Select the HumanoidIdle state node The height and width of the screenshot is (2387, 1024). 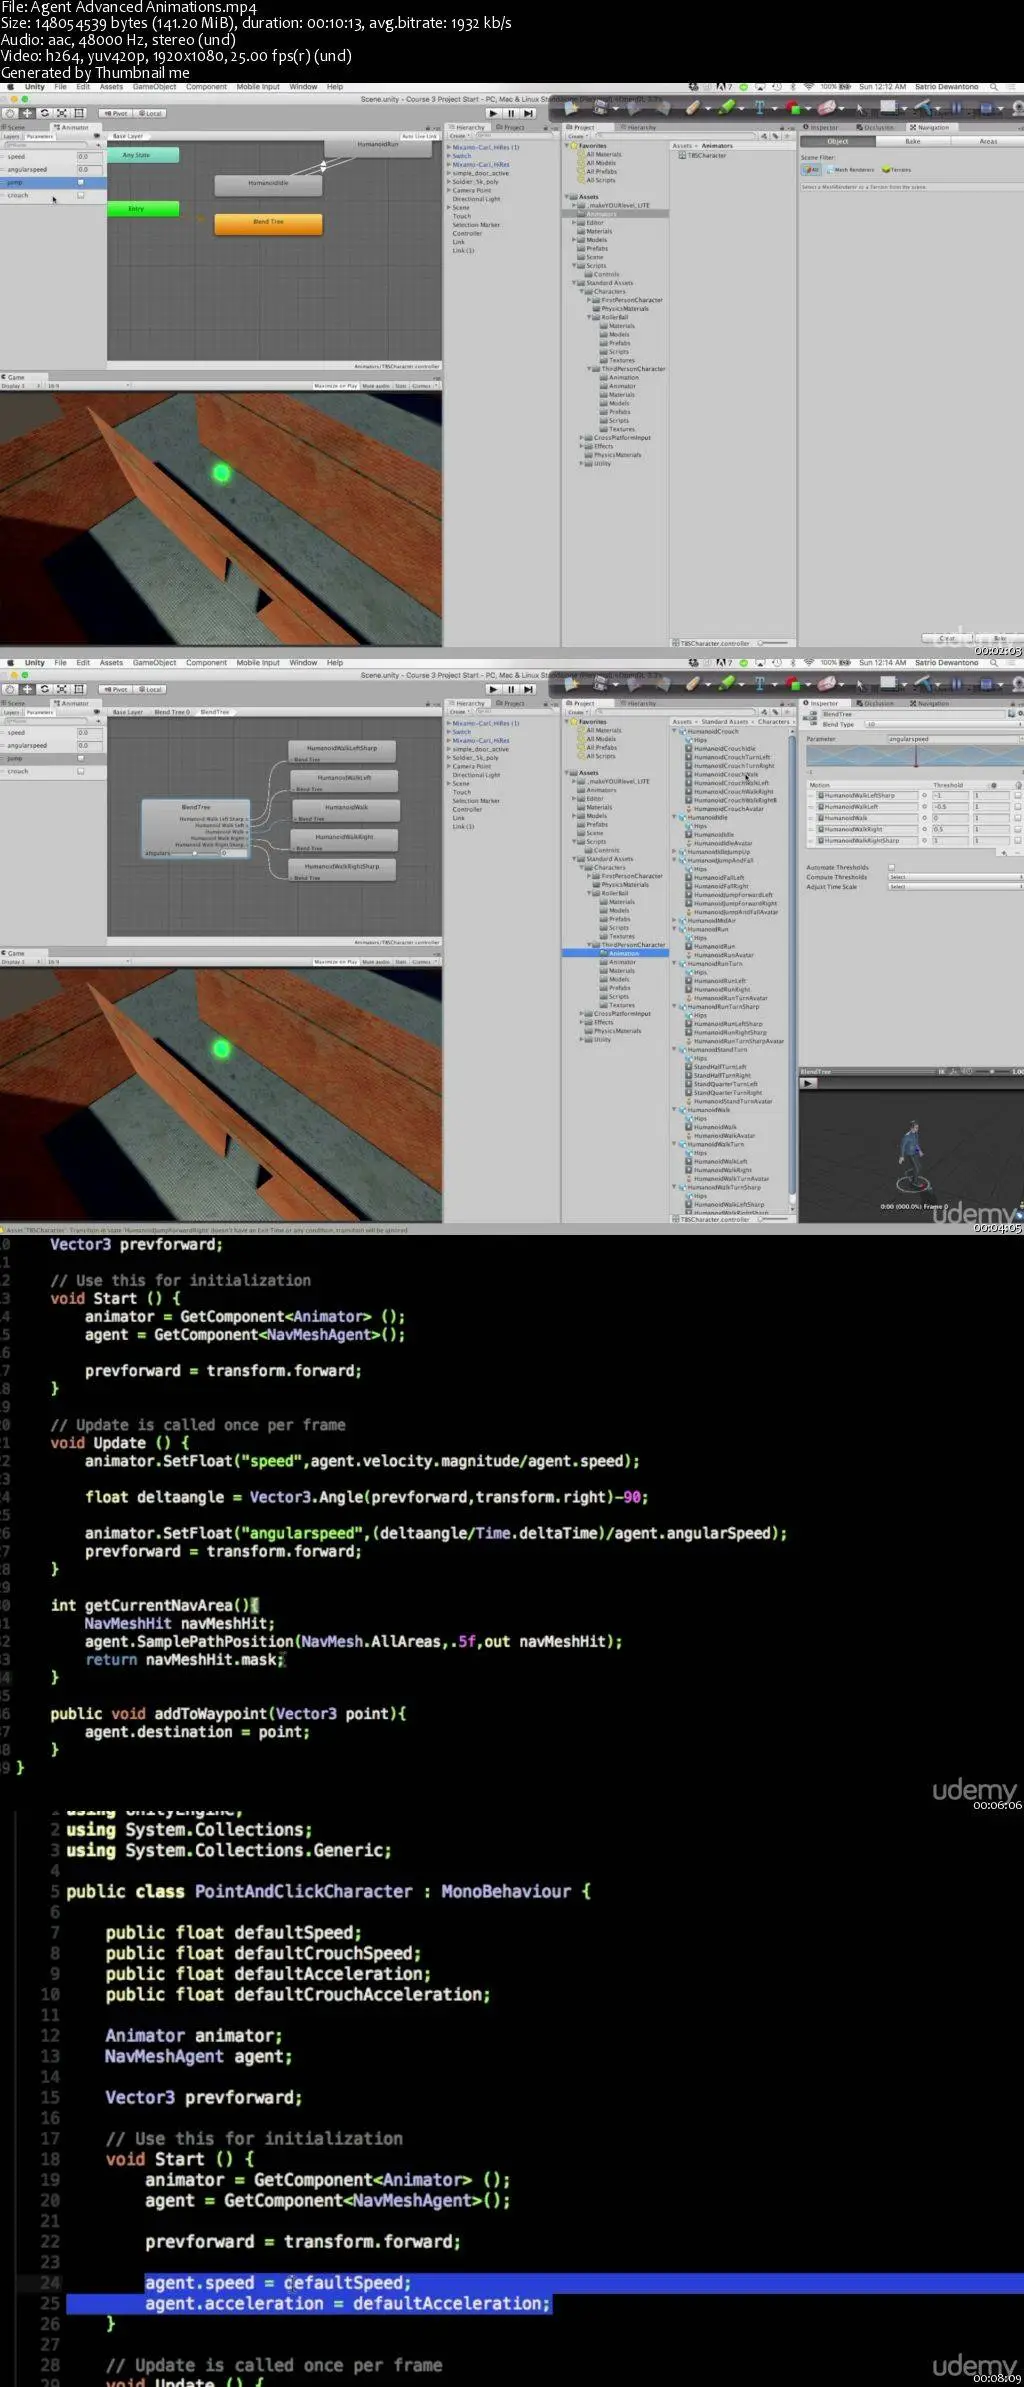[x=268, y=184]
